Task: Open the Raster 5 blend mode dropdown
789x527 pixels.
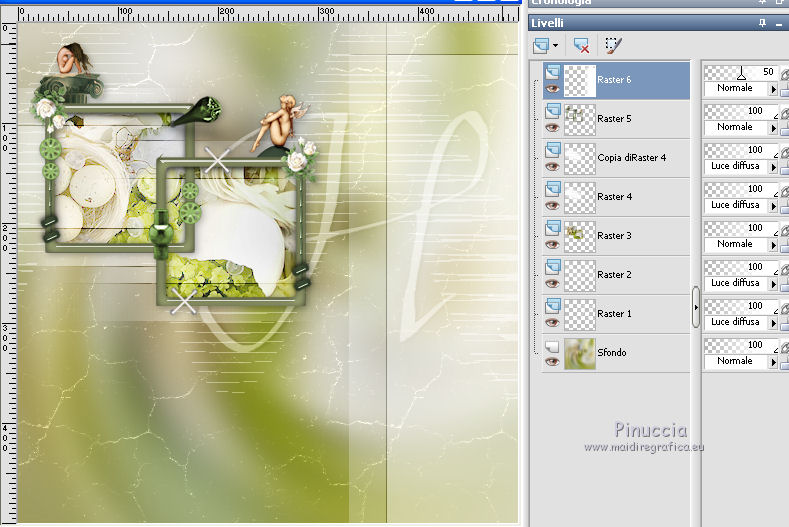Action: (773, 128)
